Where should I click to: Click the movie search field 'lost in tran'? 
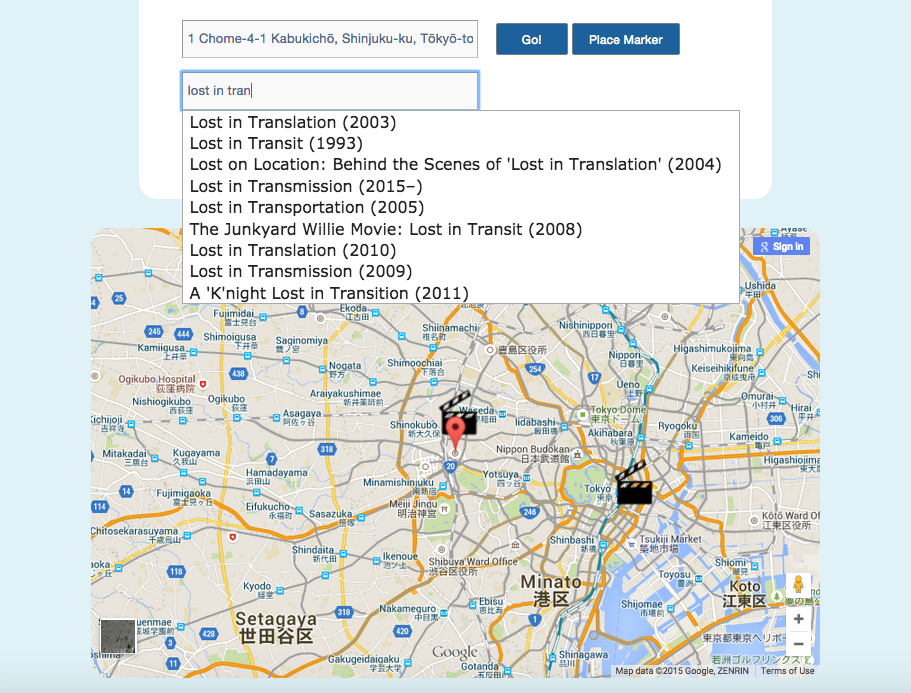(x=330, y=91)
